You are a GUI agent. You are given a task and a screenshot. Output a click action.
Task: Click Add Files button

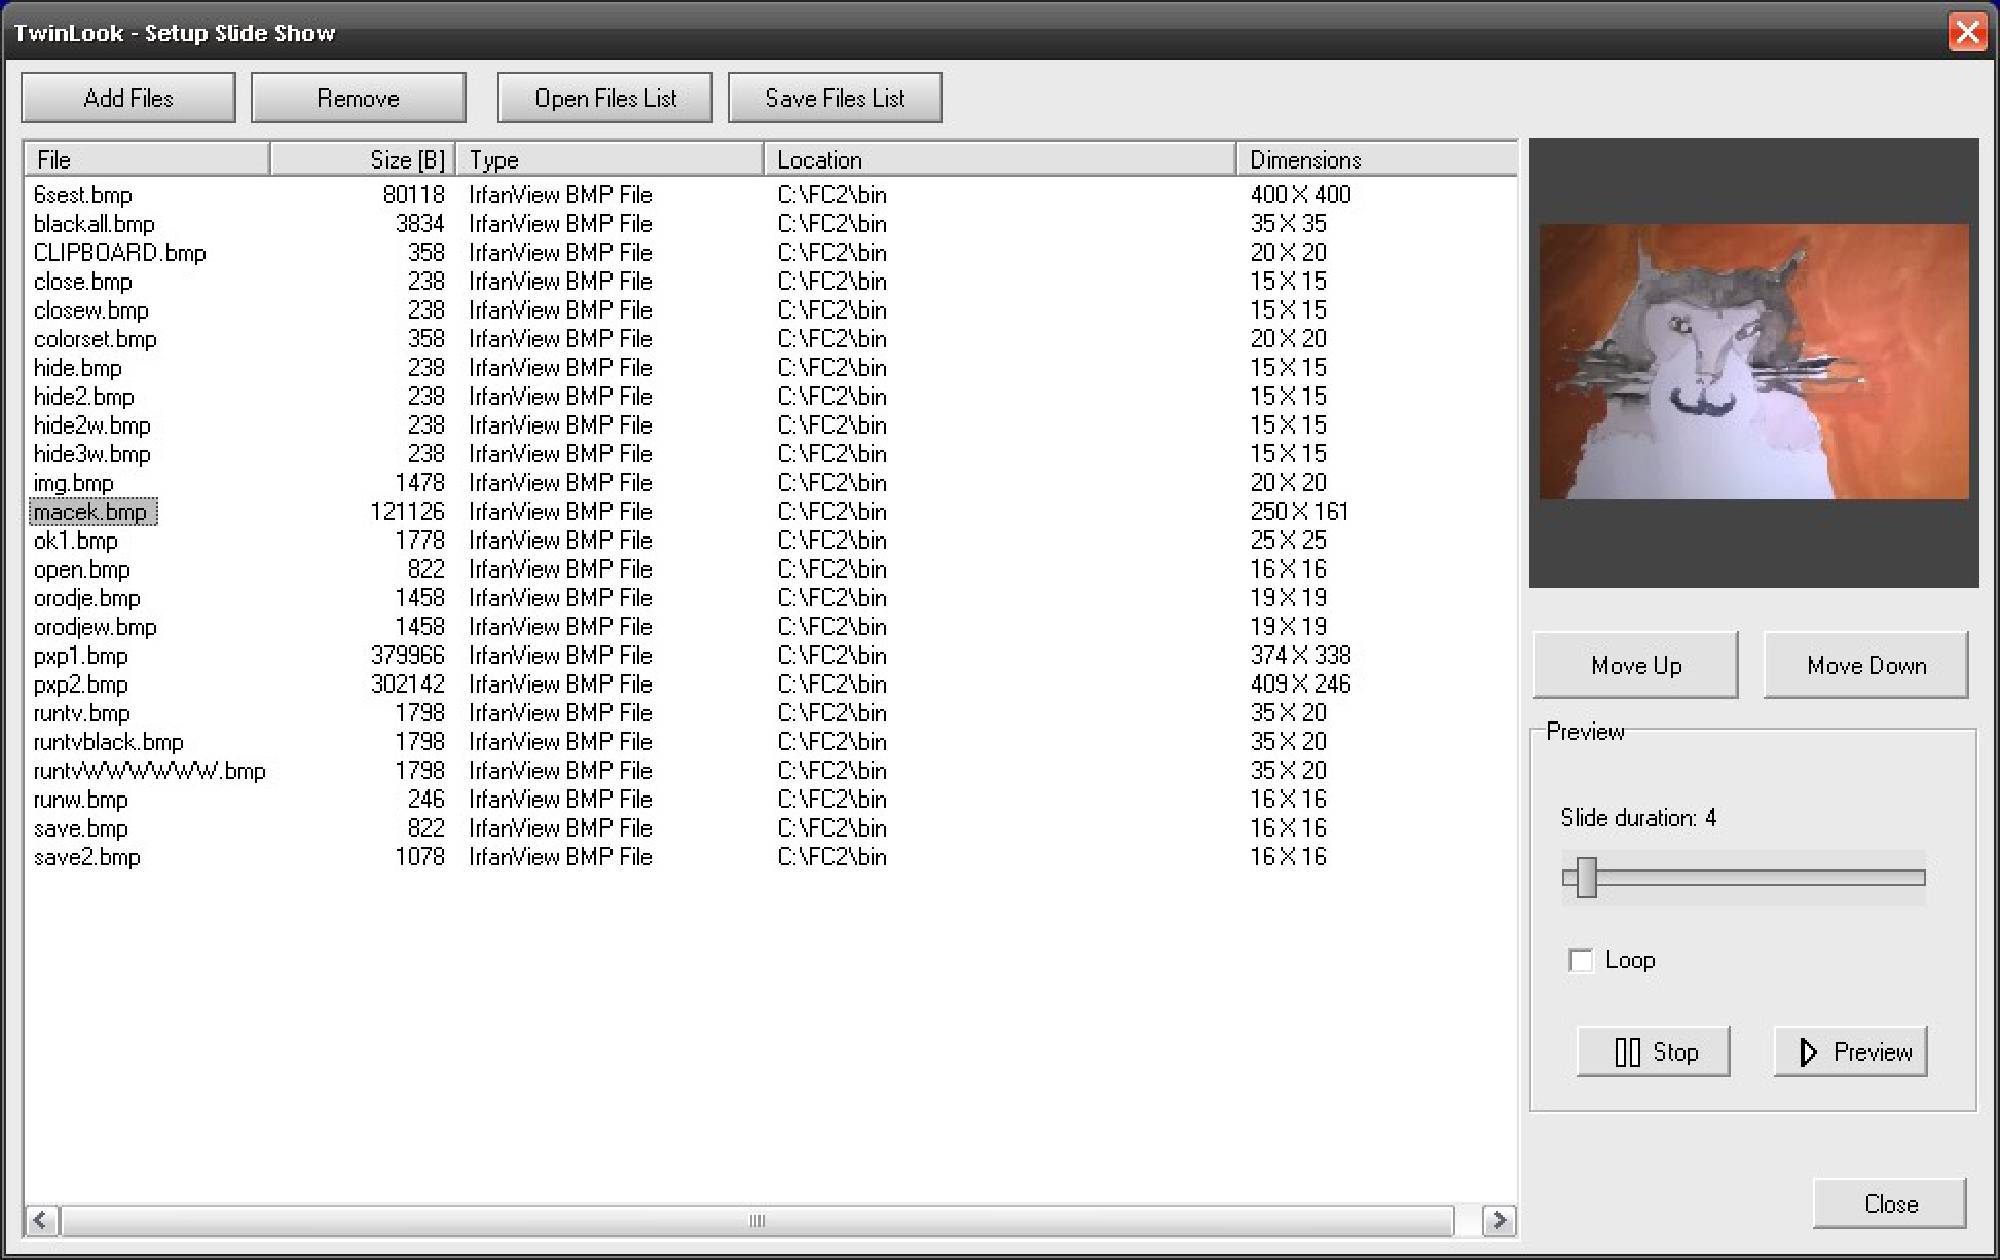point(128,98)
